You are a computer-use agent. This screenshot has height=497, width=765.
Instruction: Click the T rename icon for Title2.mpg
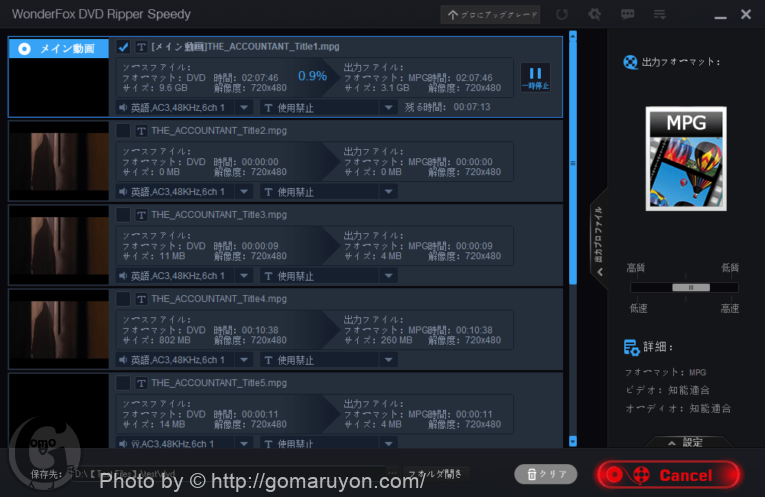point(141,131)
